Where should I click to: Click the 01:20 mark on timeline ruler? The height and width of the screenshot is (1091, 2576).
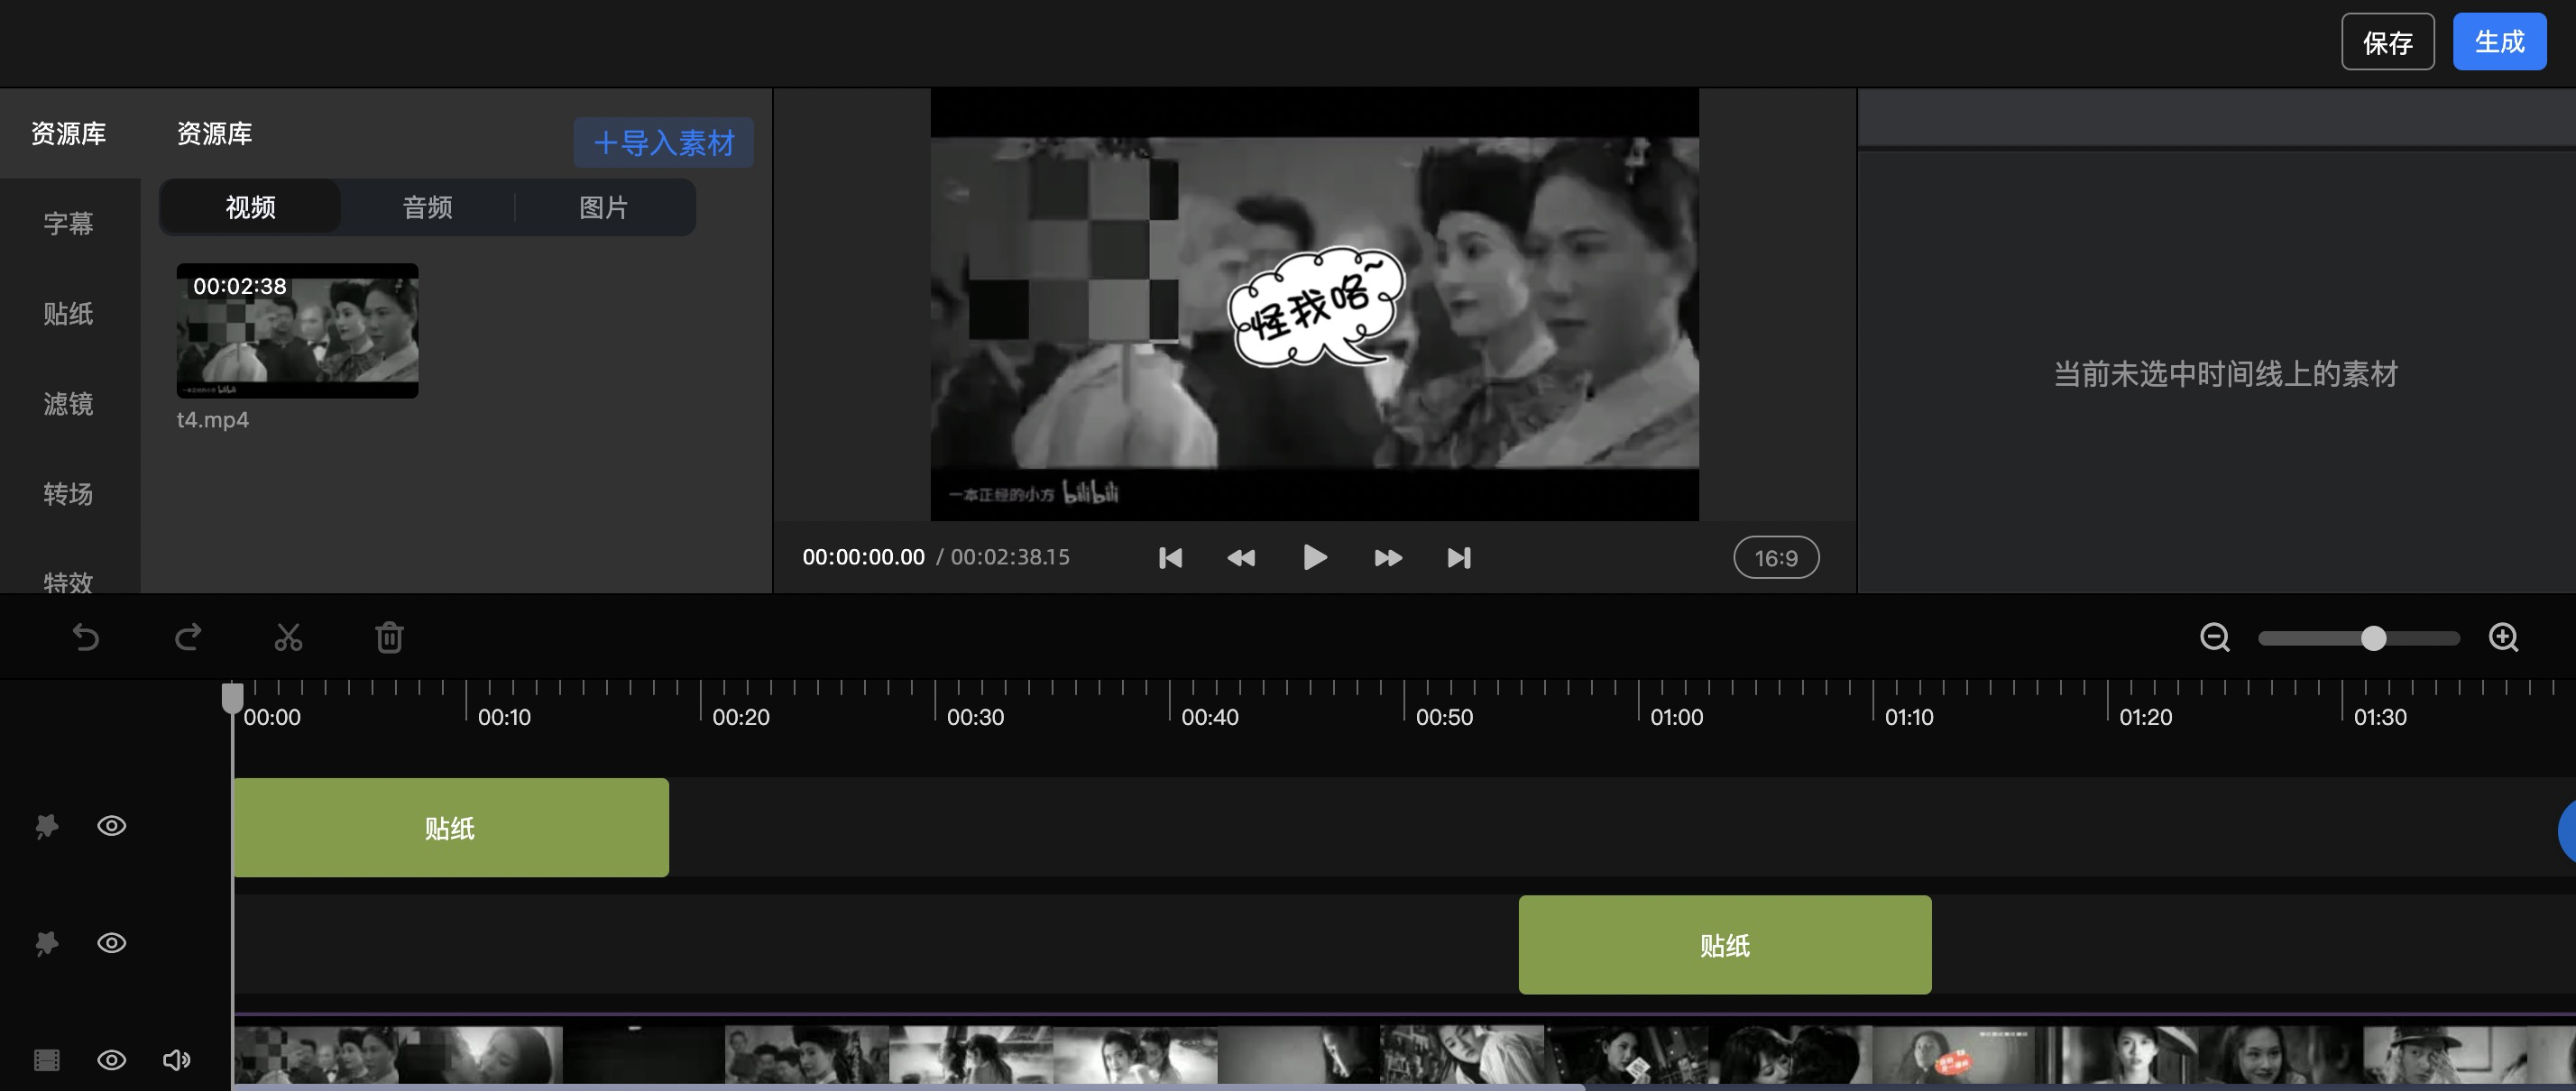(2145, 717)
